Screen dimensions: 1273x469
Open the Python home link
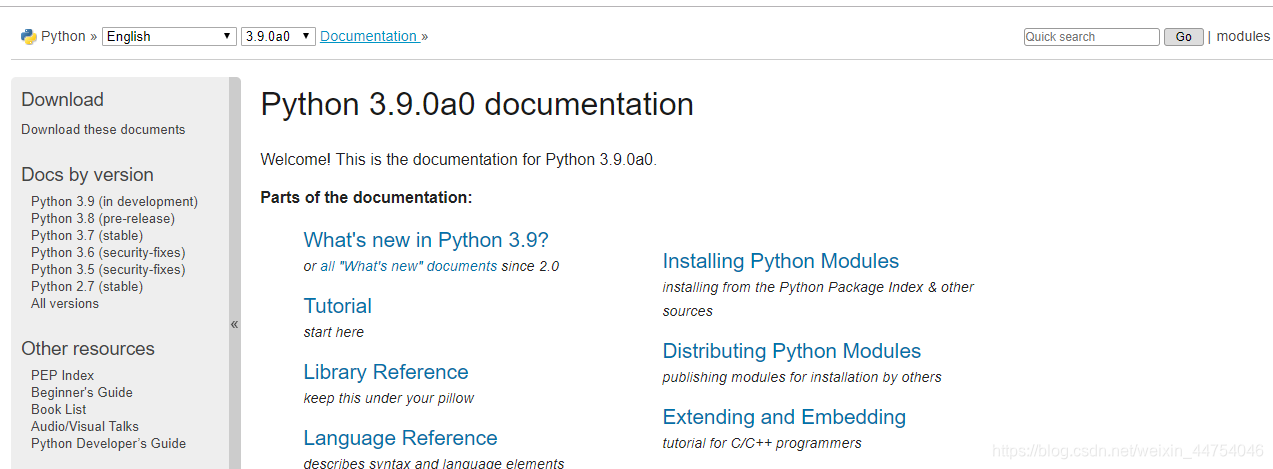point(63,36)
